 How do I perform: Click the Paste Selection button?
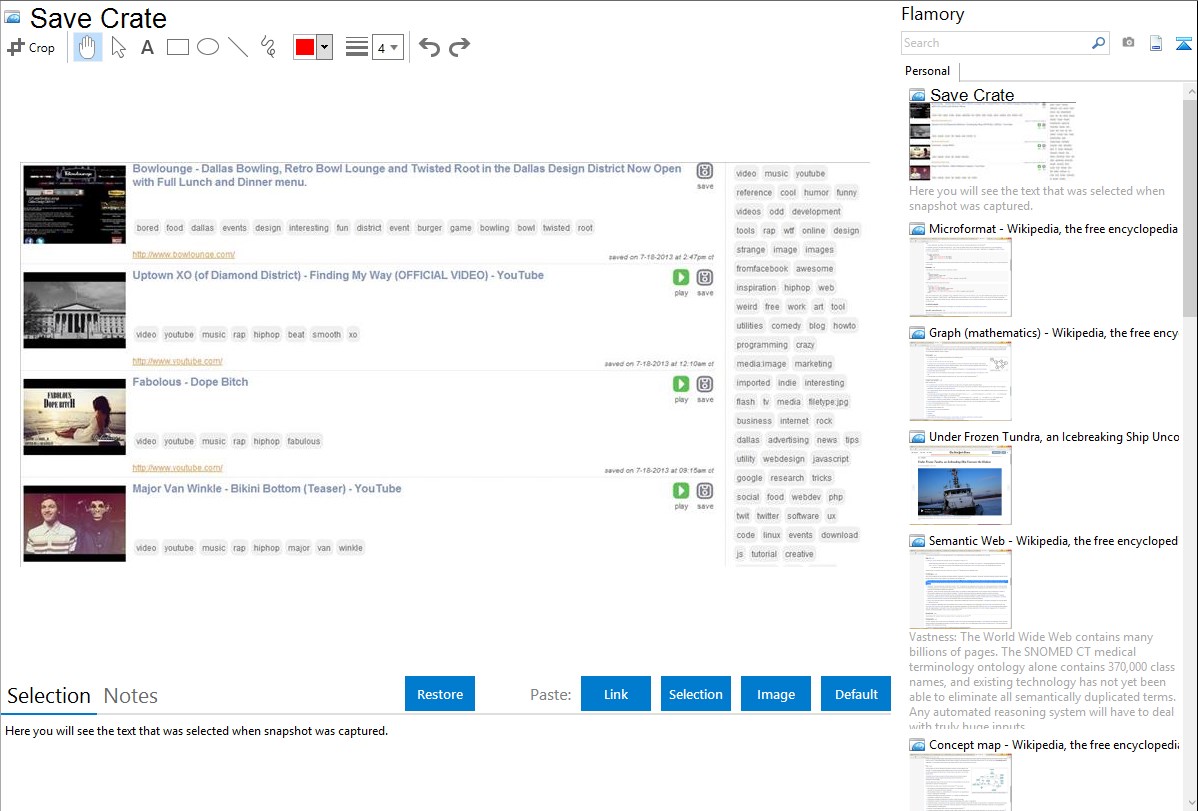[x=695, y=694]
